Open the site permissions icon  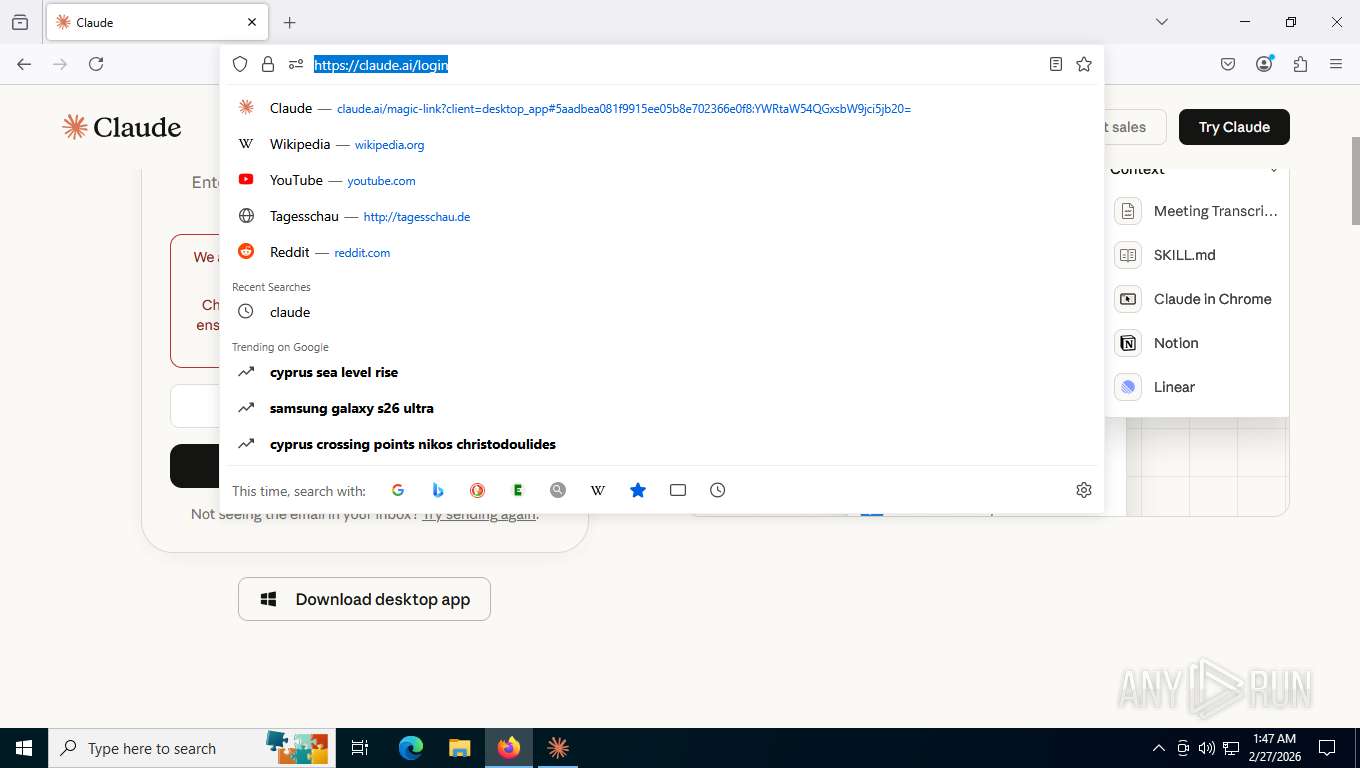coord(296,64)
